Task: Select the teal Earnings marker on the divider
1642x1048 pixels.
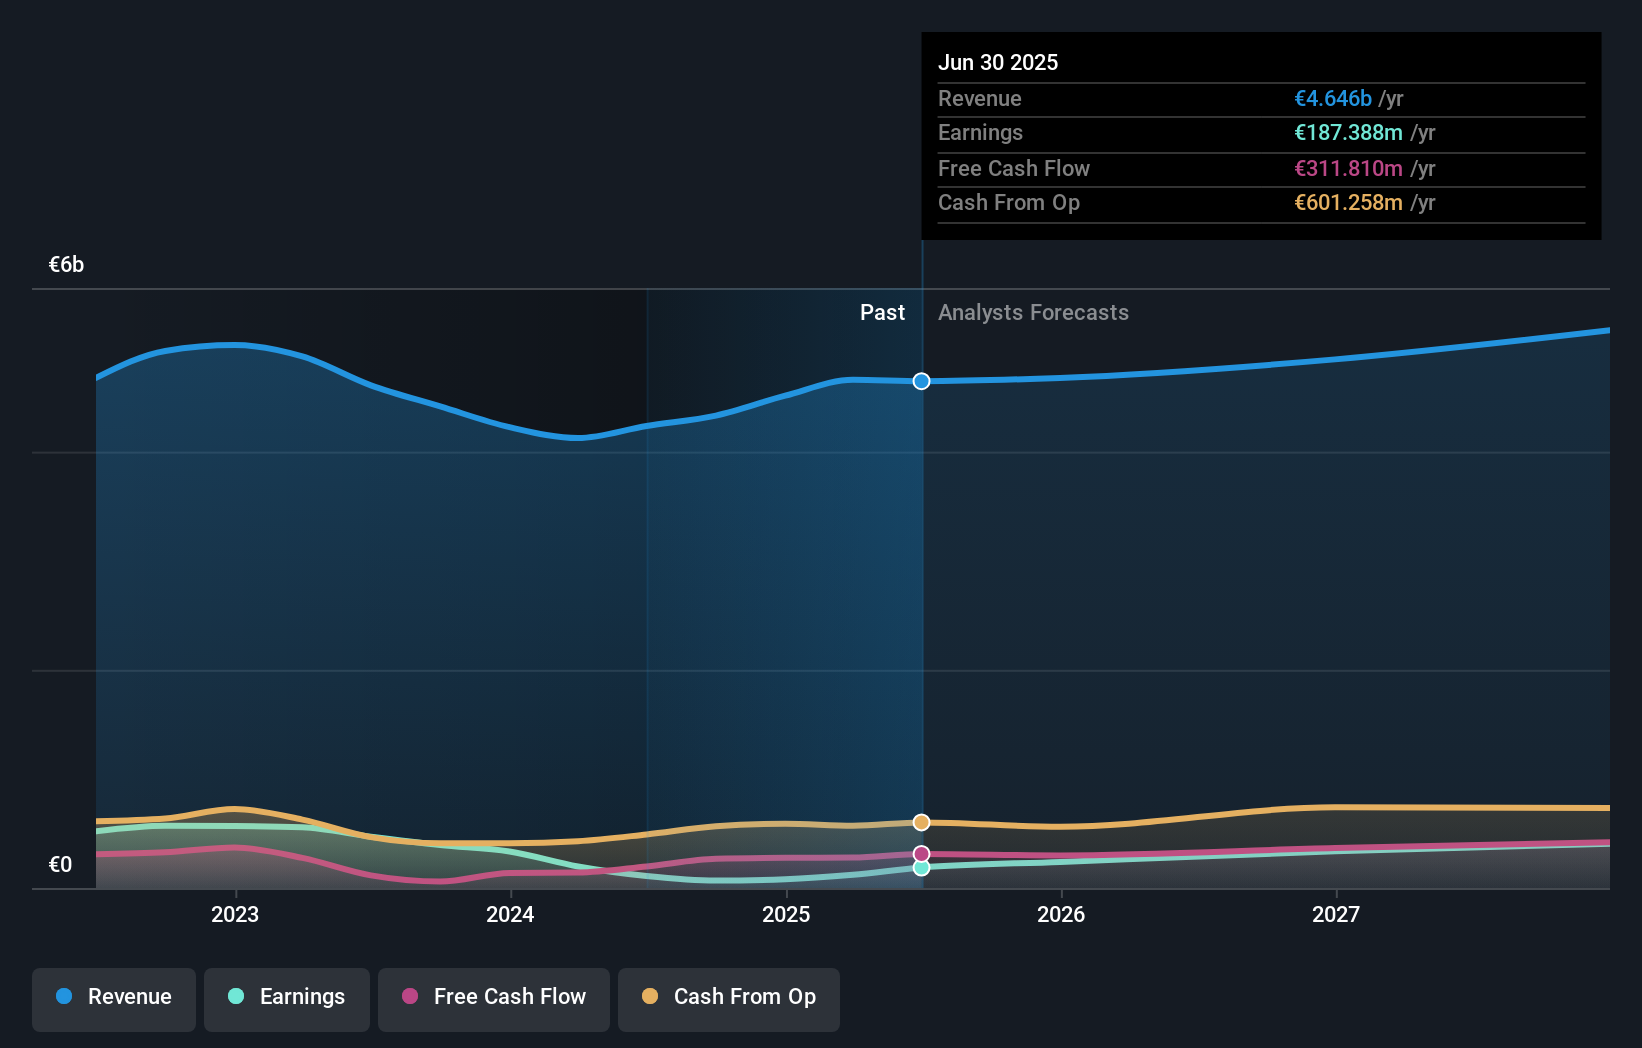Action: pyautogui.click(x=920, y=868)
